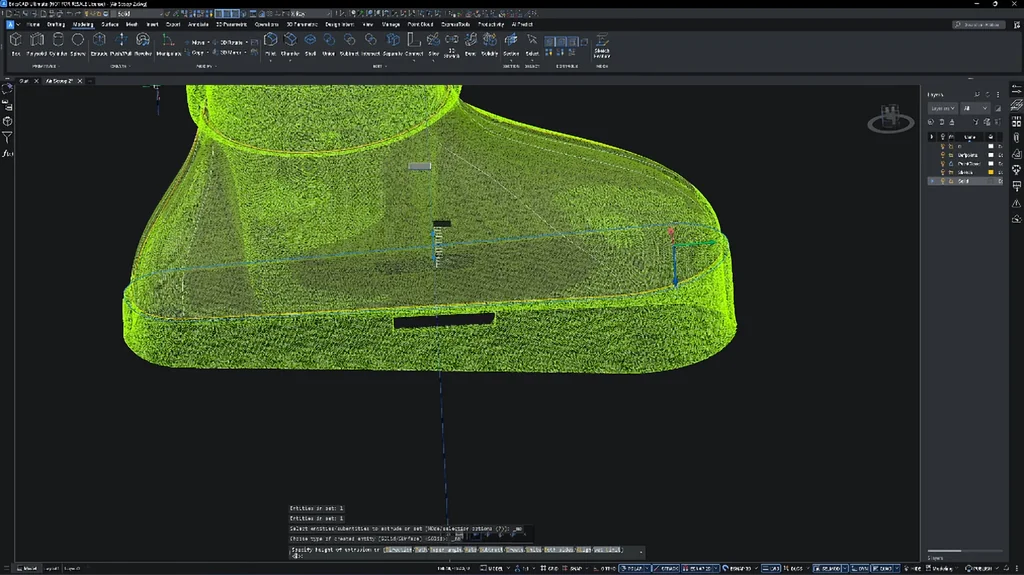Use the Slice tool
The height and width of the screenshot is (575, 1024).
pos(434,44)
